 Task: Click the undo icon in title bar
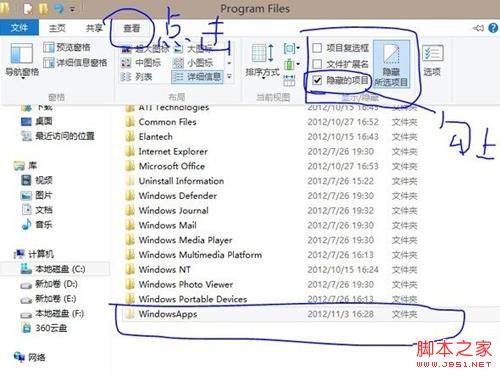59,9
